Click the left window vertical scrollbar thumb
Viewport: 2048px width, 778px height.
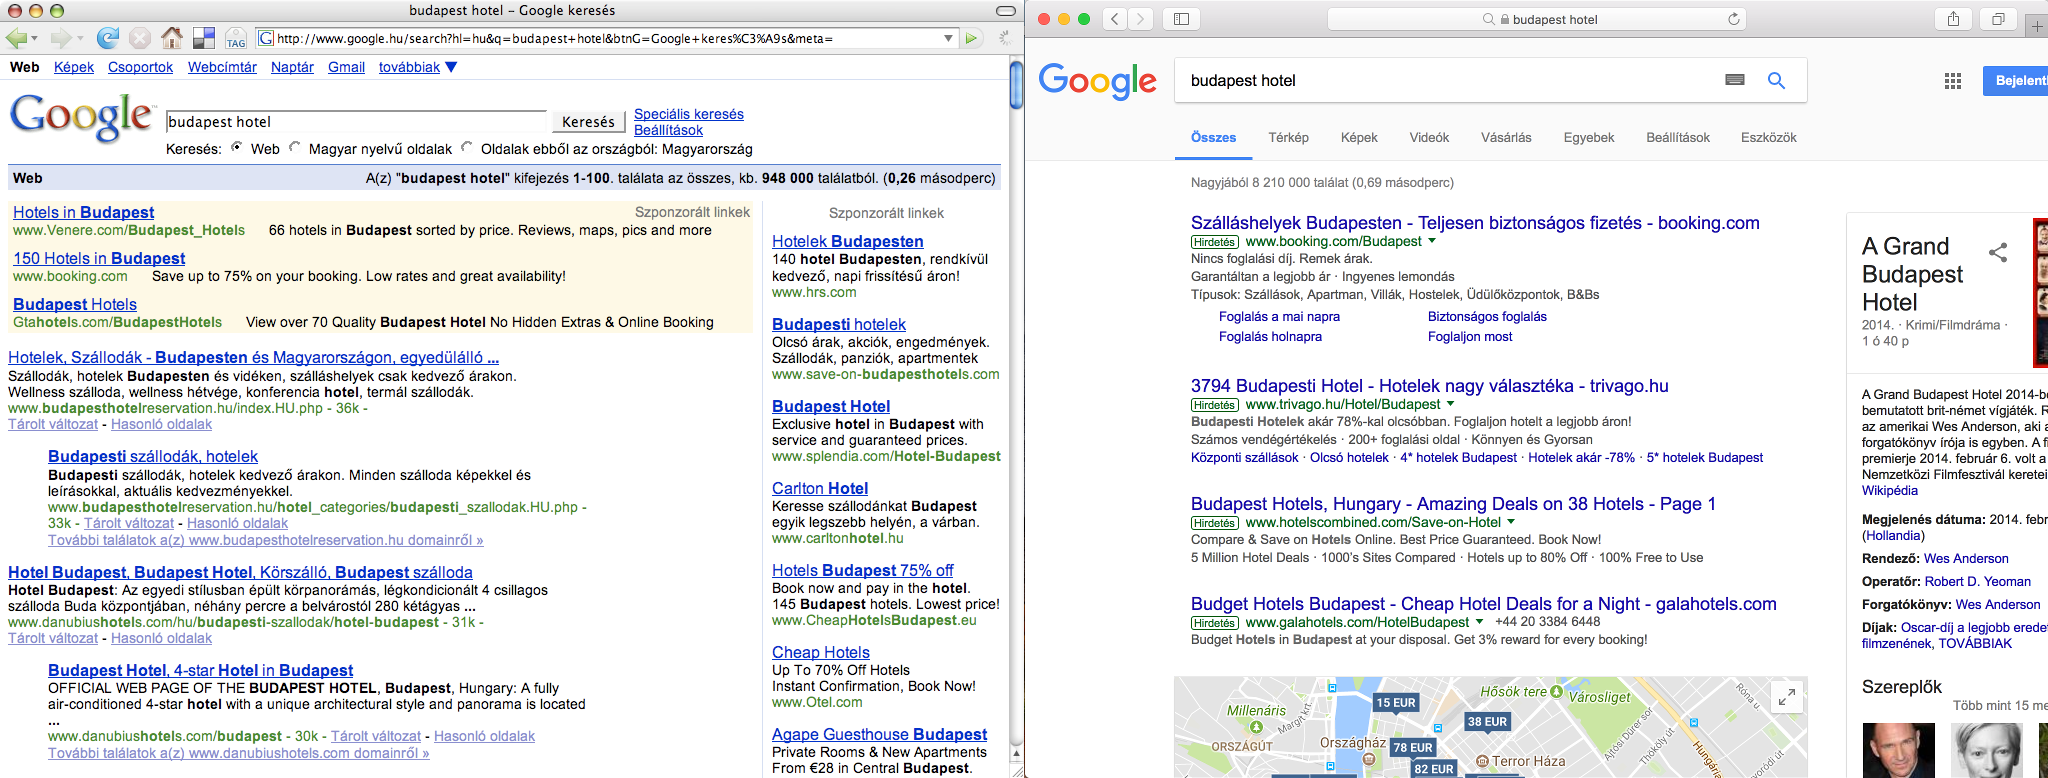pyautogui.click(x=1016, y=85)
